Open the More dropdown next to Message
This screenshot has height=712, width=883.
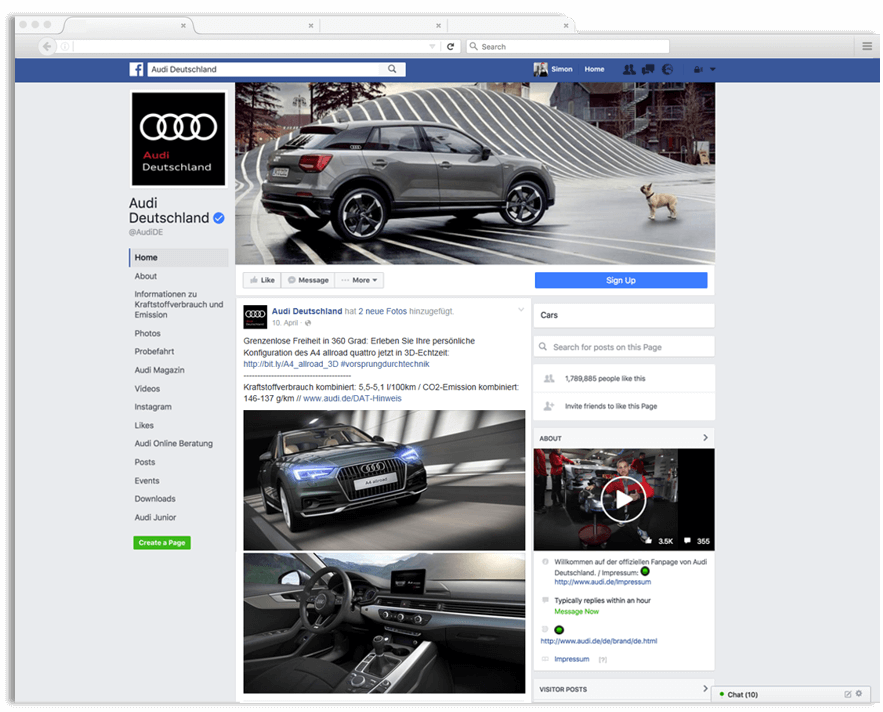click(360, 279)
